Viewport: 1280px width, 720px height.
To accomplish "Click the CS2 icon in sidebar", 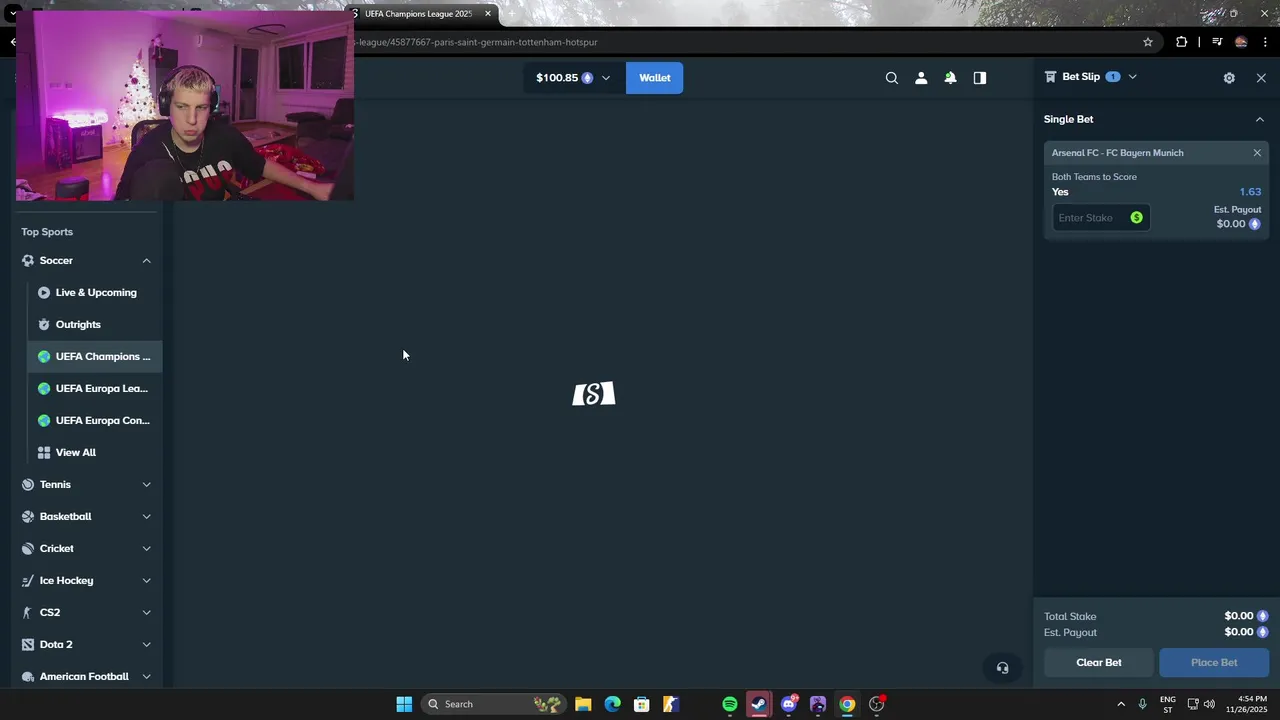I will tap(28, 613).
